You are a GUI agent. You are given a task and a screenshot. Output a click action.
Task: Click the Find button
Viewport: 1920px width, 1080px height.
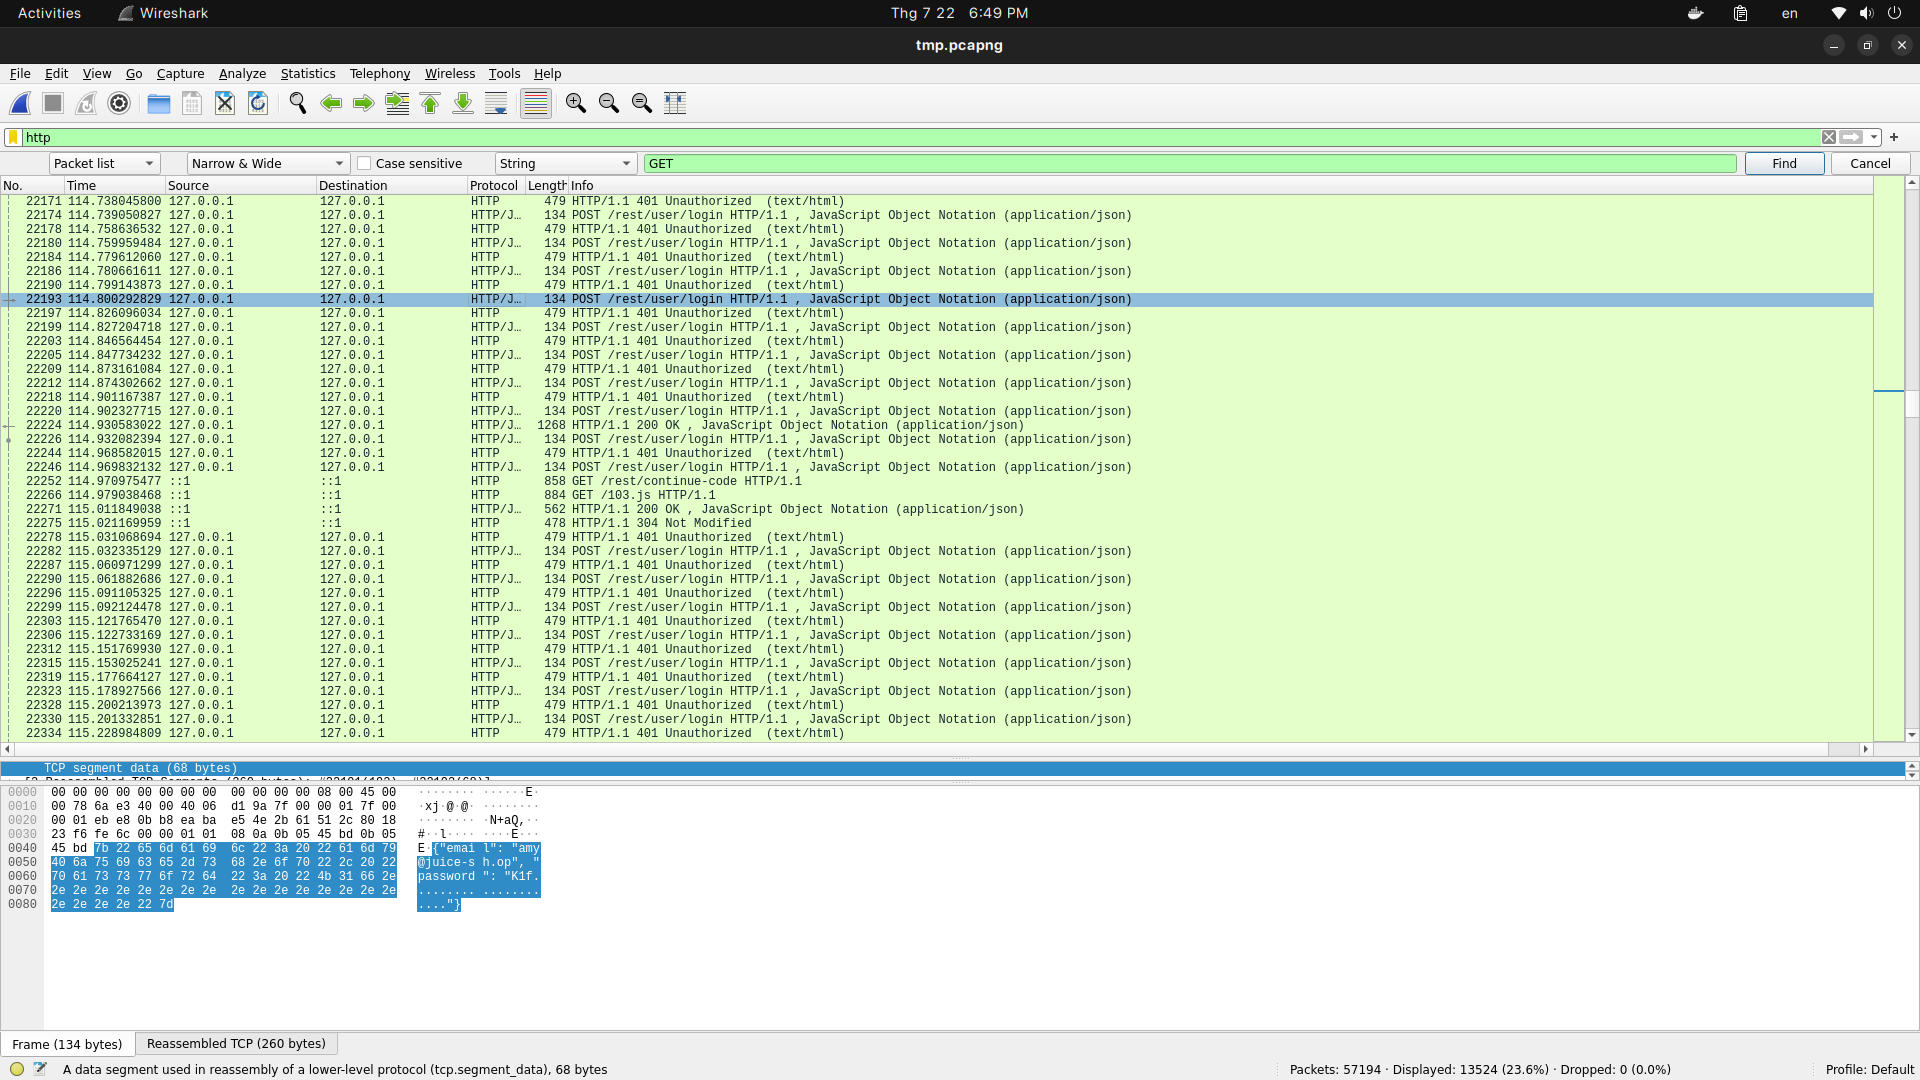1784,163
